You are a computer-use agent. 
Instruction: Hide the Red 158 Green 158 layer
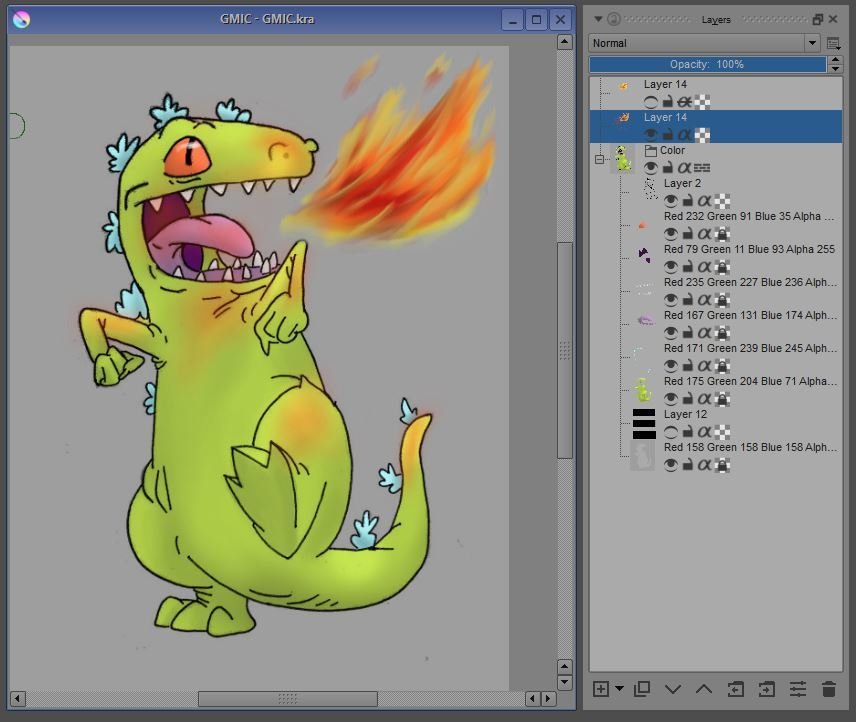670,465
